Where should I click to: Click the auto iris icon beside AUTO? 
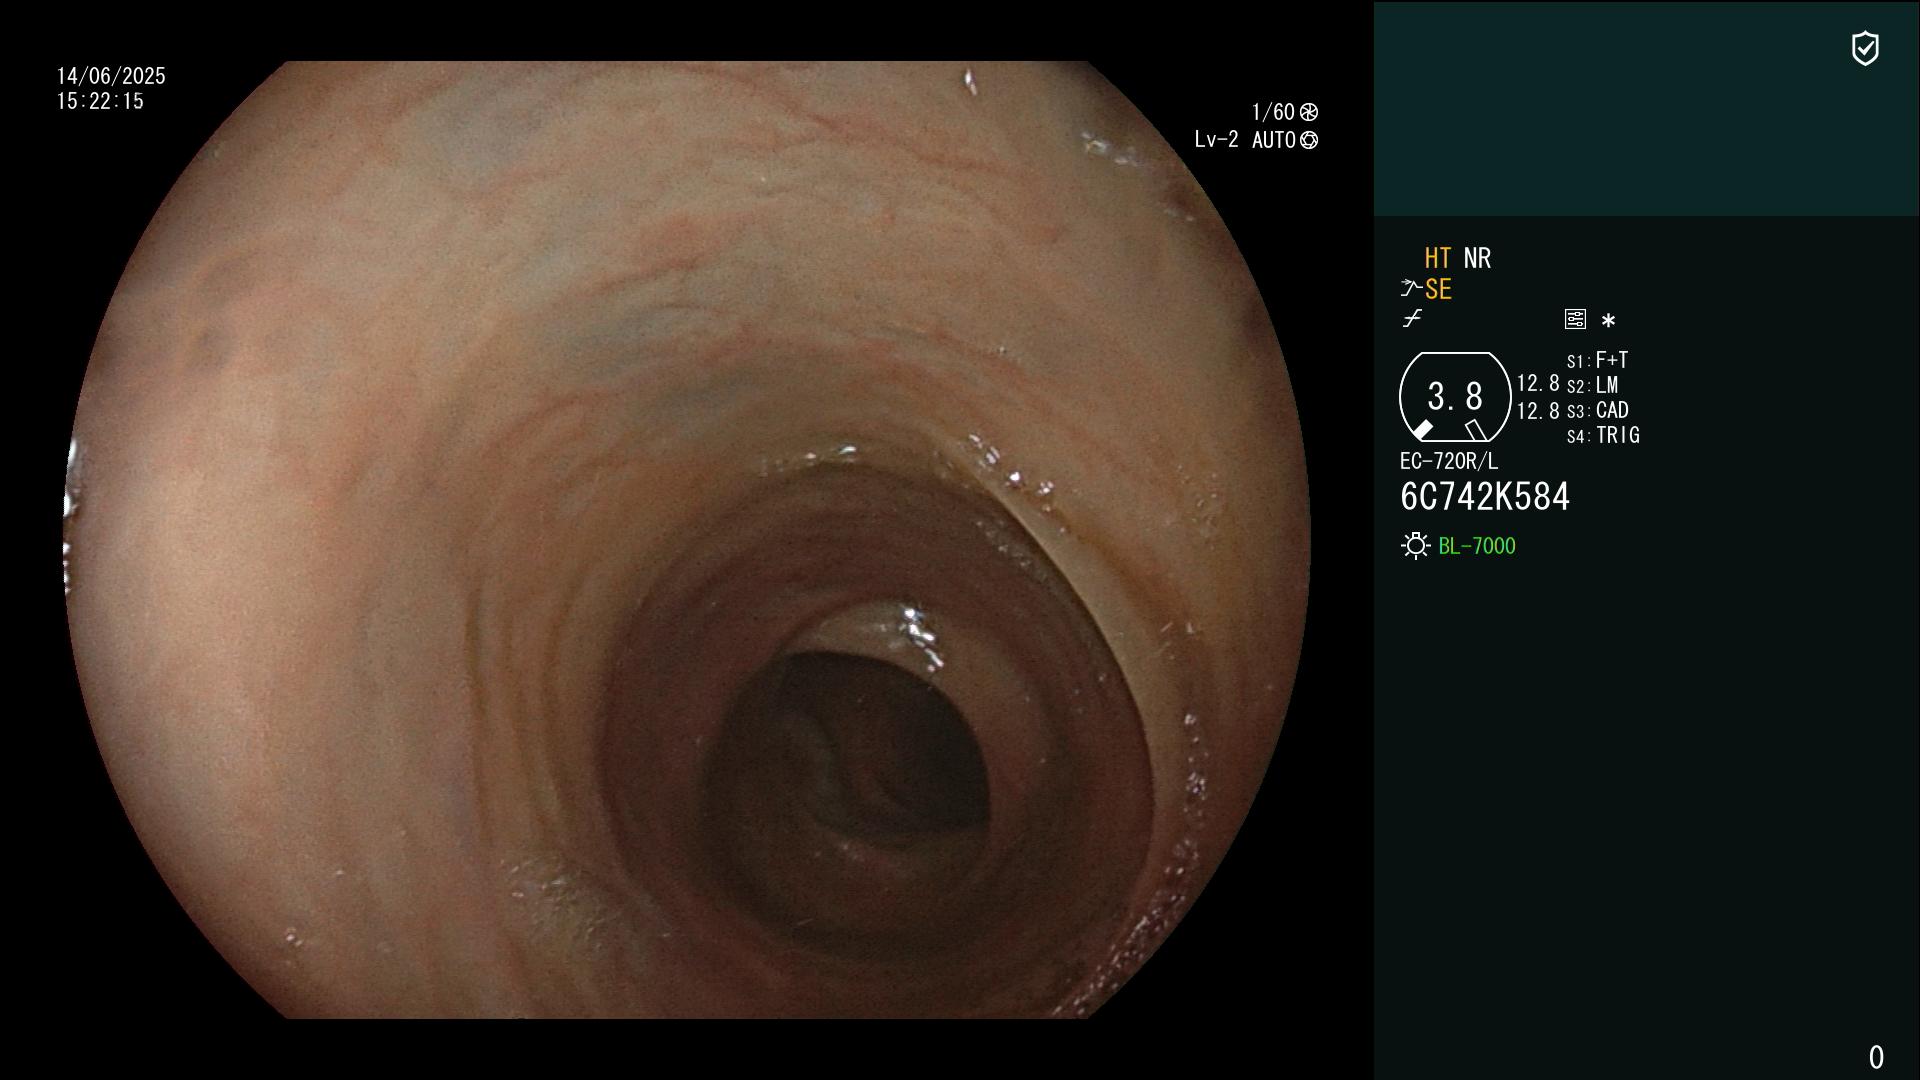point(1309,140)
